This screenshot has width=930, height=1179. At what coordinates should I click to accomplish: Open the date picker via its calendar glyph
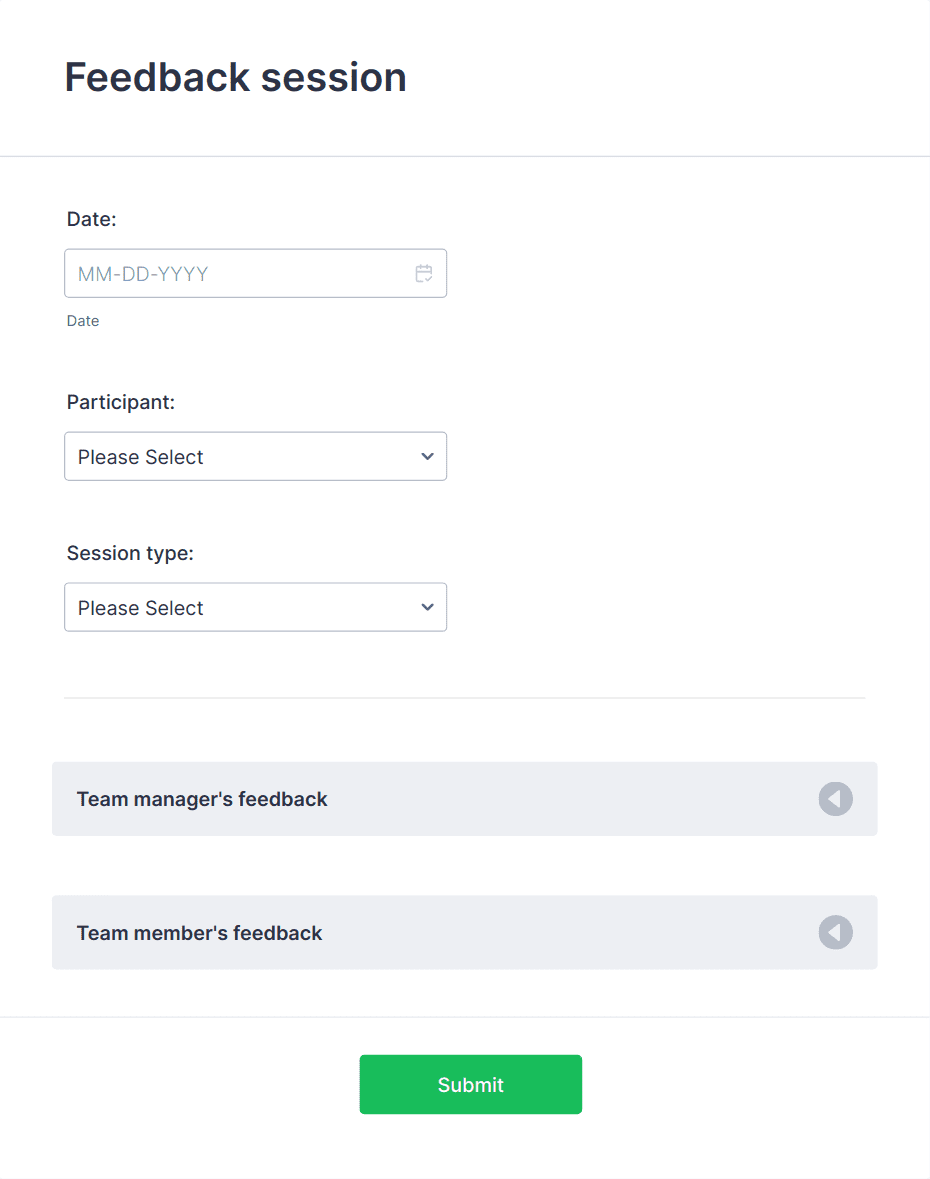tap(423, 273)
